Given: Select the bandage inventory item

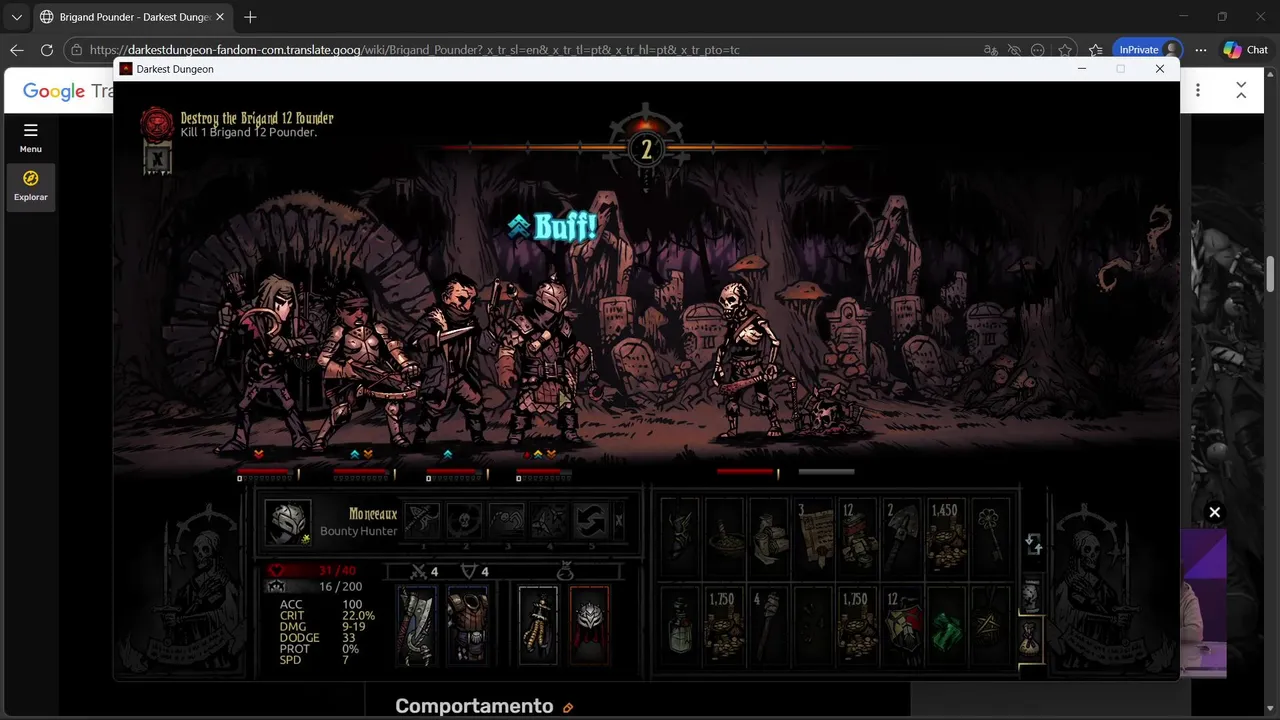Looking at the screenshot, I should 768,539.
